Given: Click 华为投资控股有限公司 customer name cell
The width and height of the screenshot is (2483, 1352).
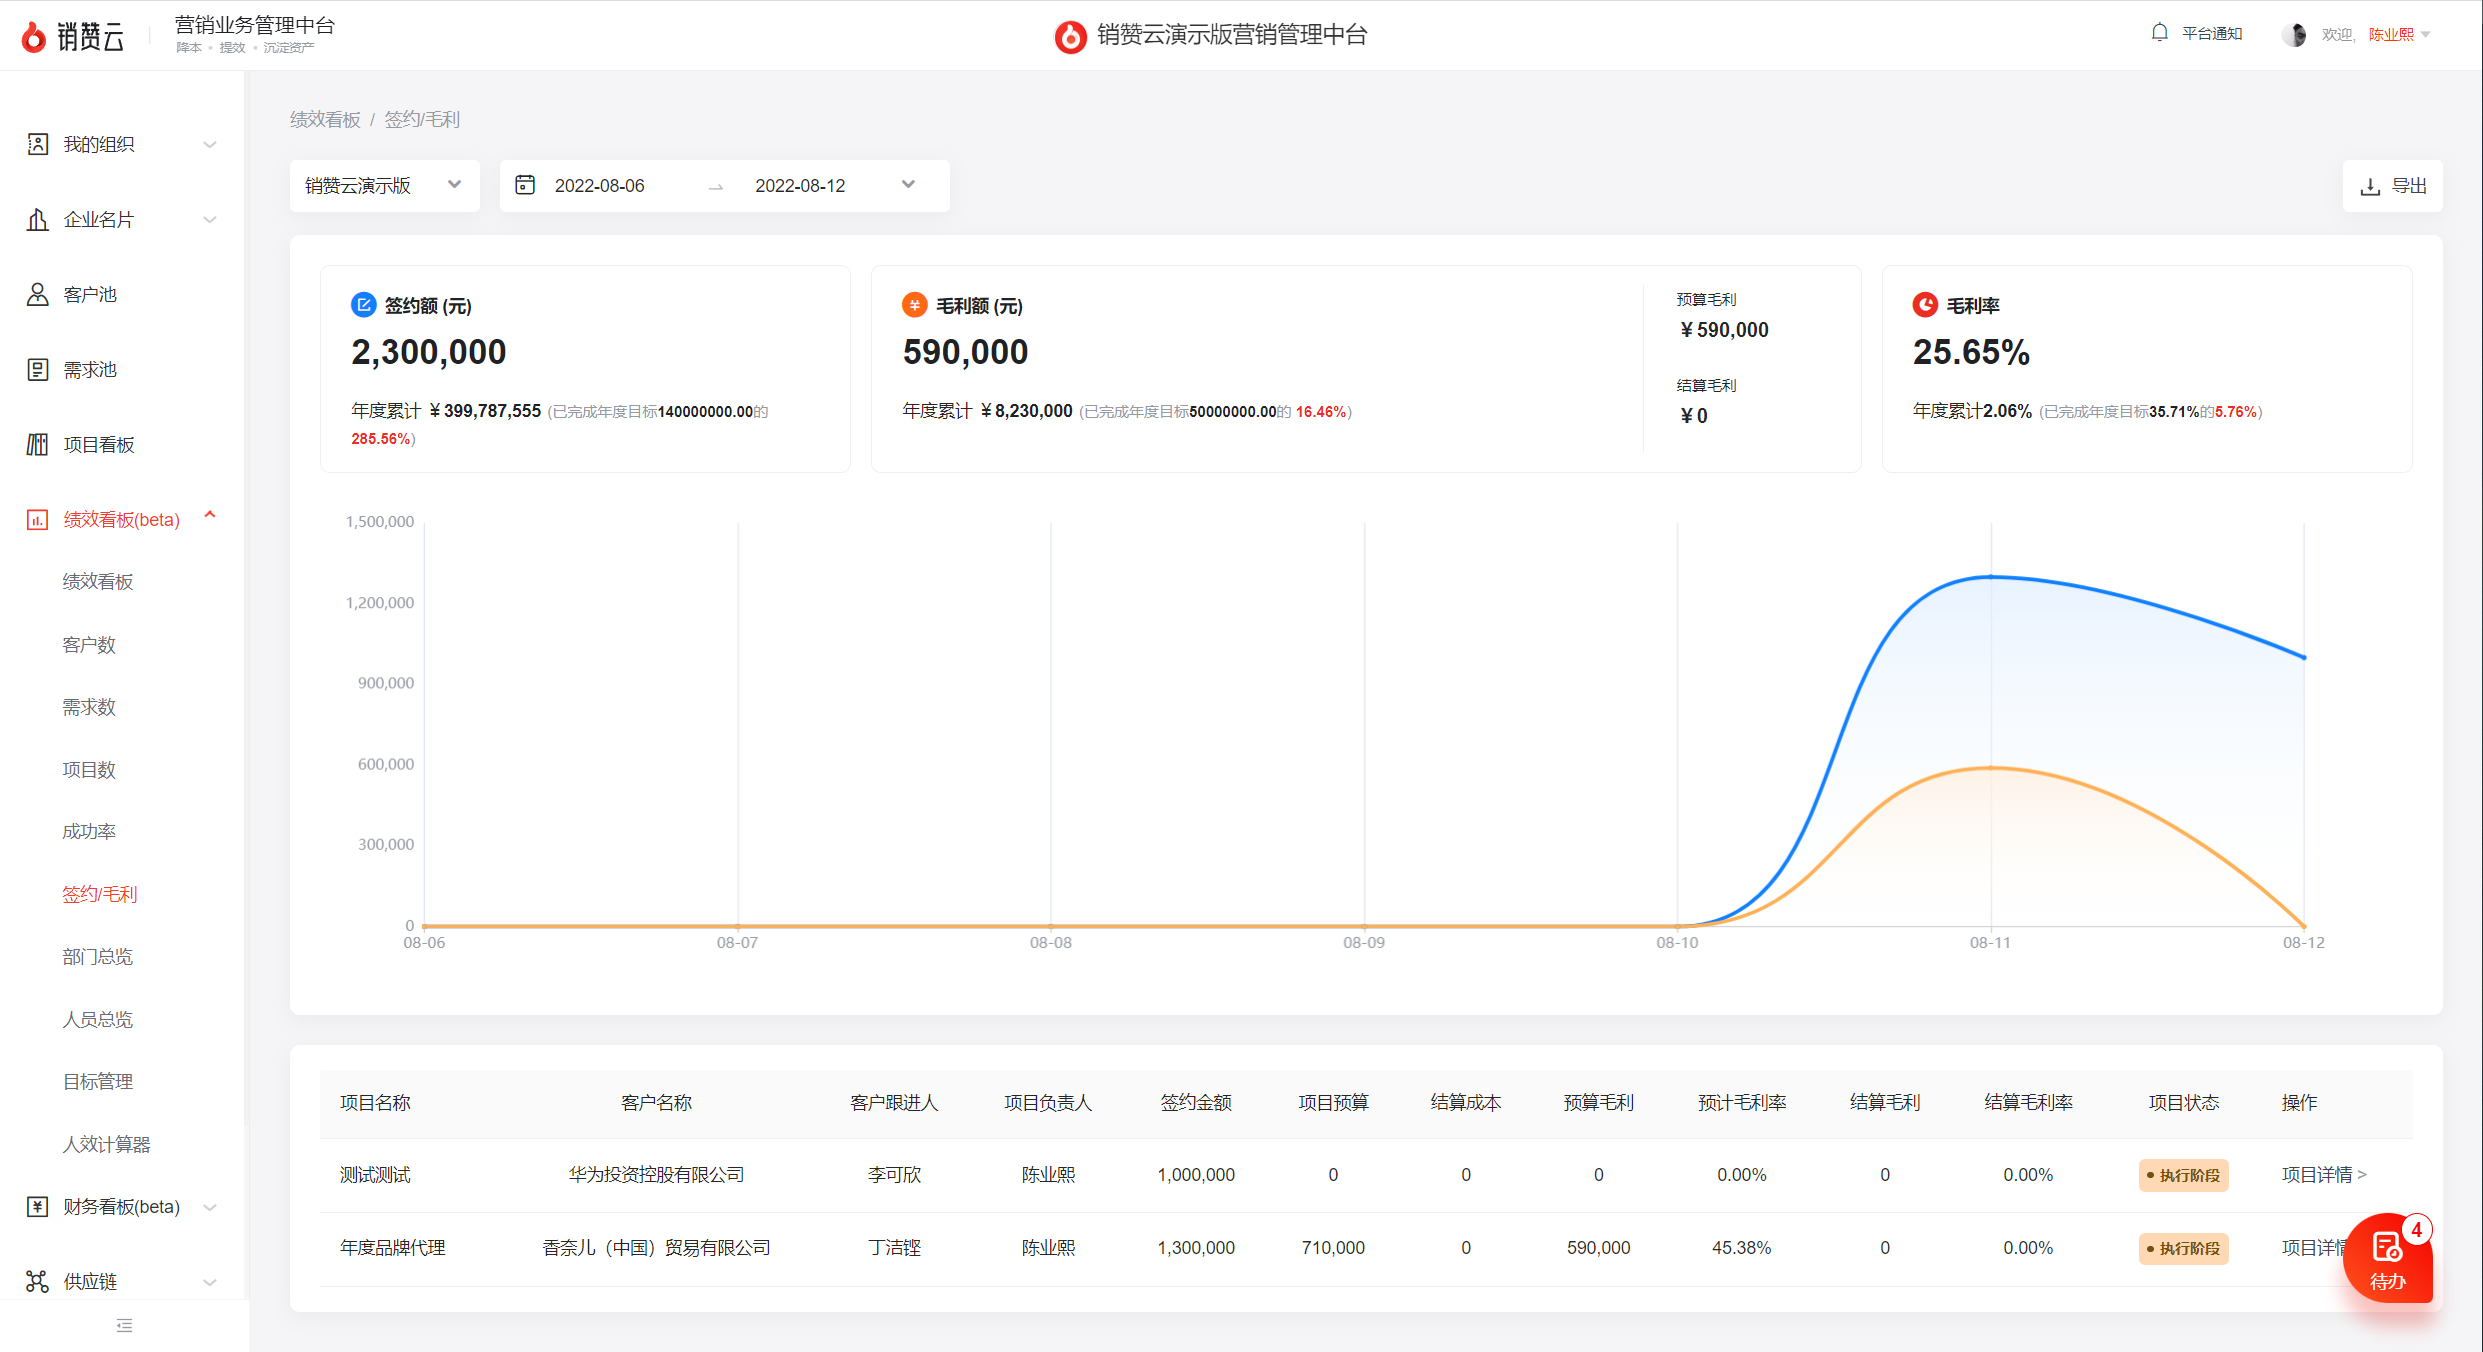Looking at the screenshot, I should [656, 1174].
